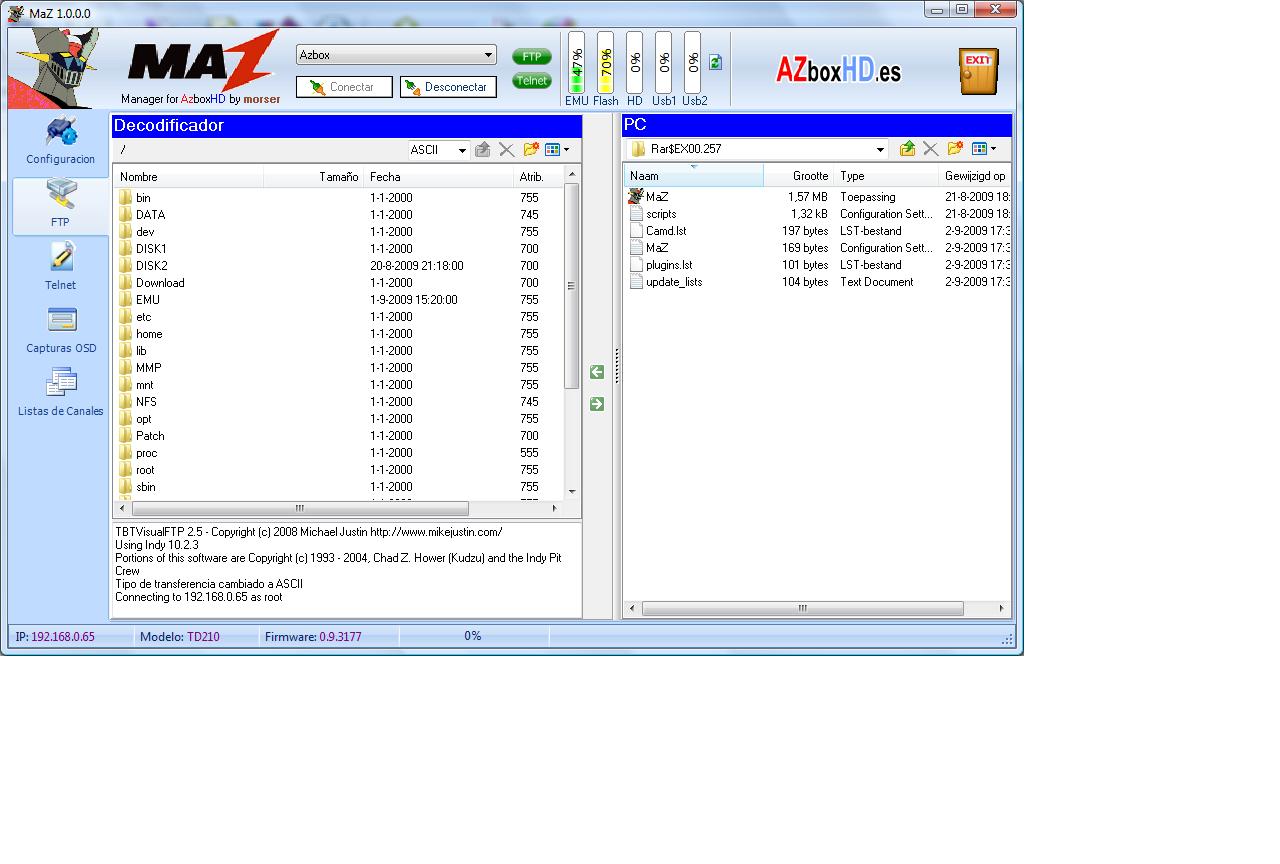Delete selected item in PC pane
This screenshot has width=1280, height=864.
(931, 149)
